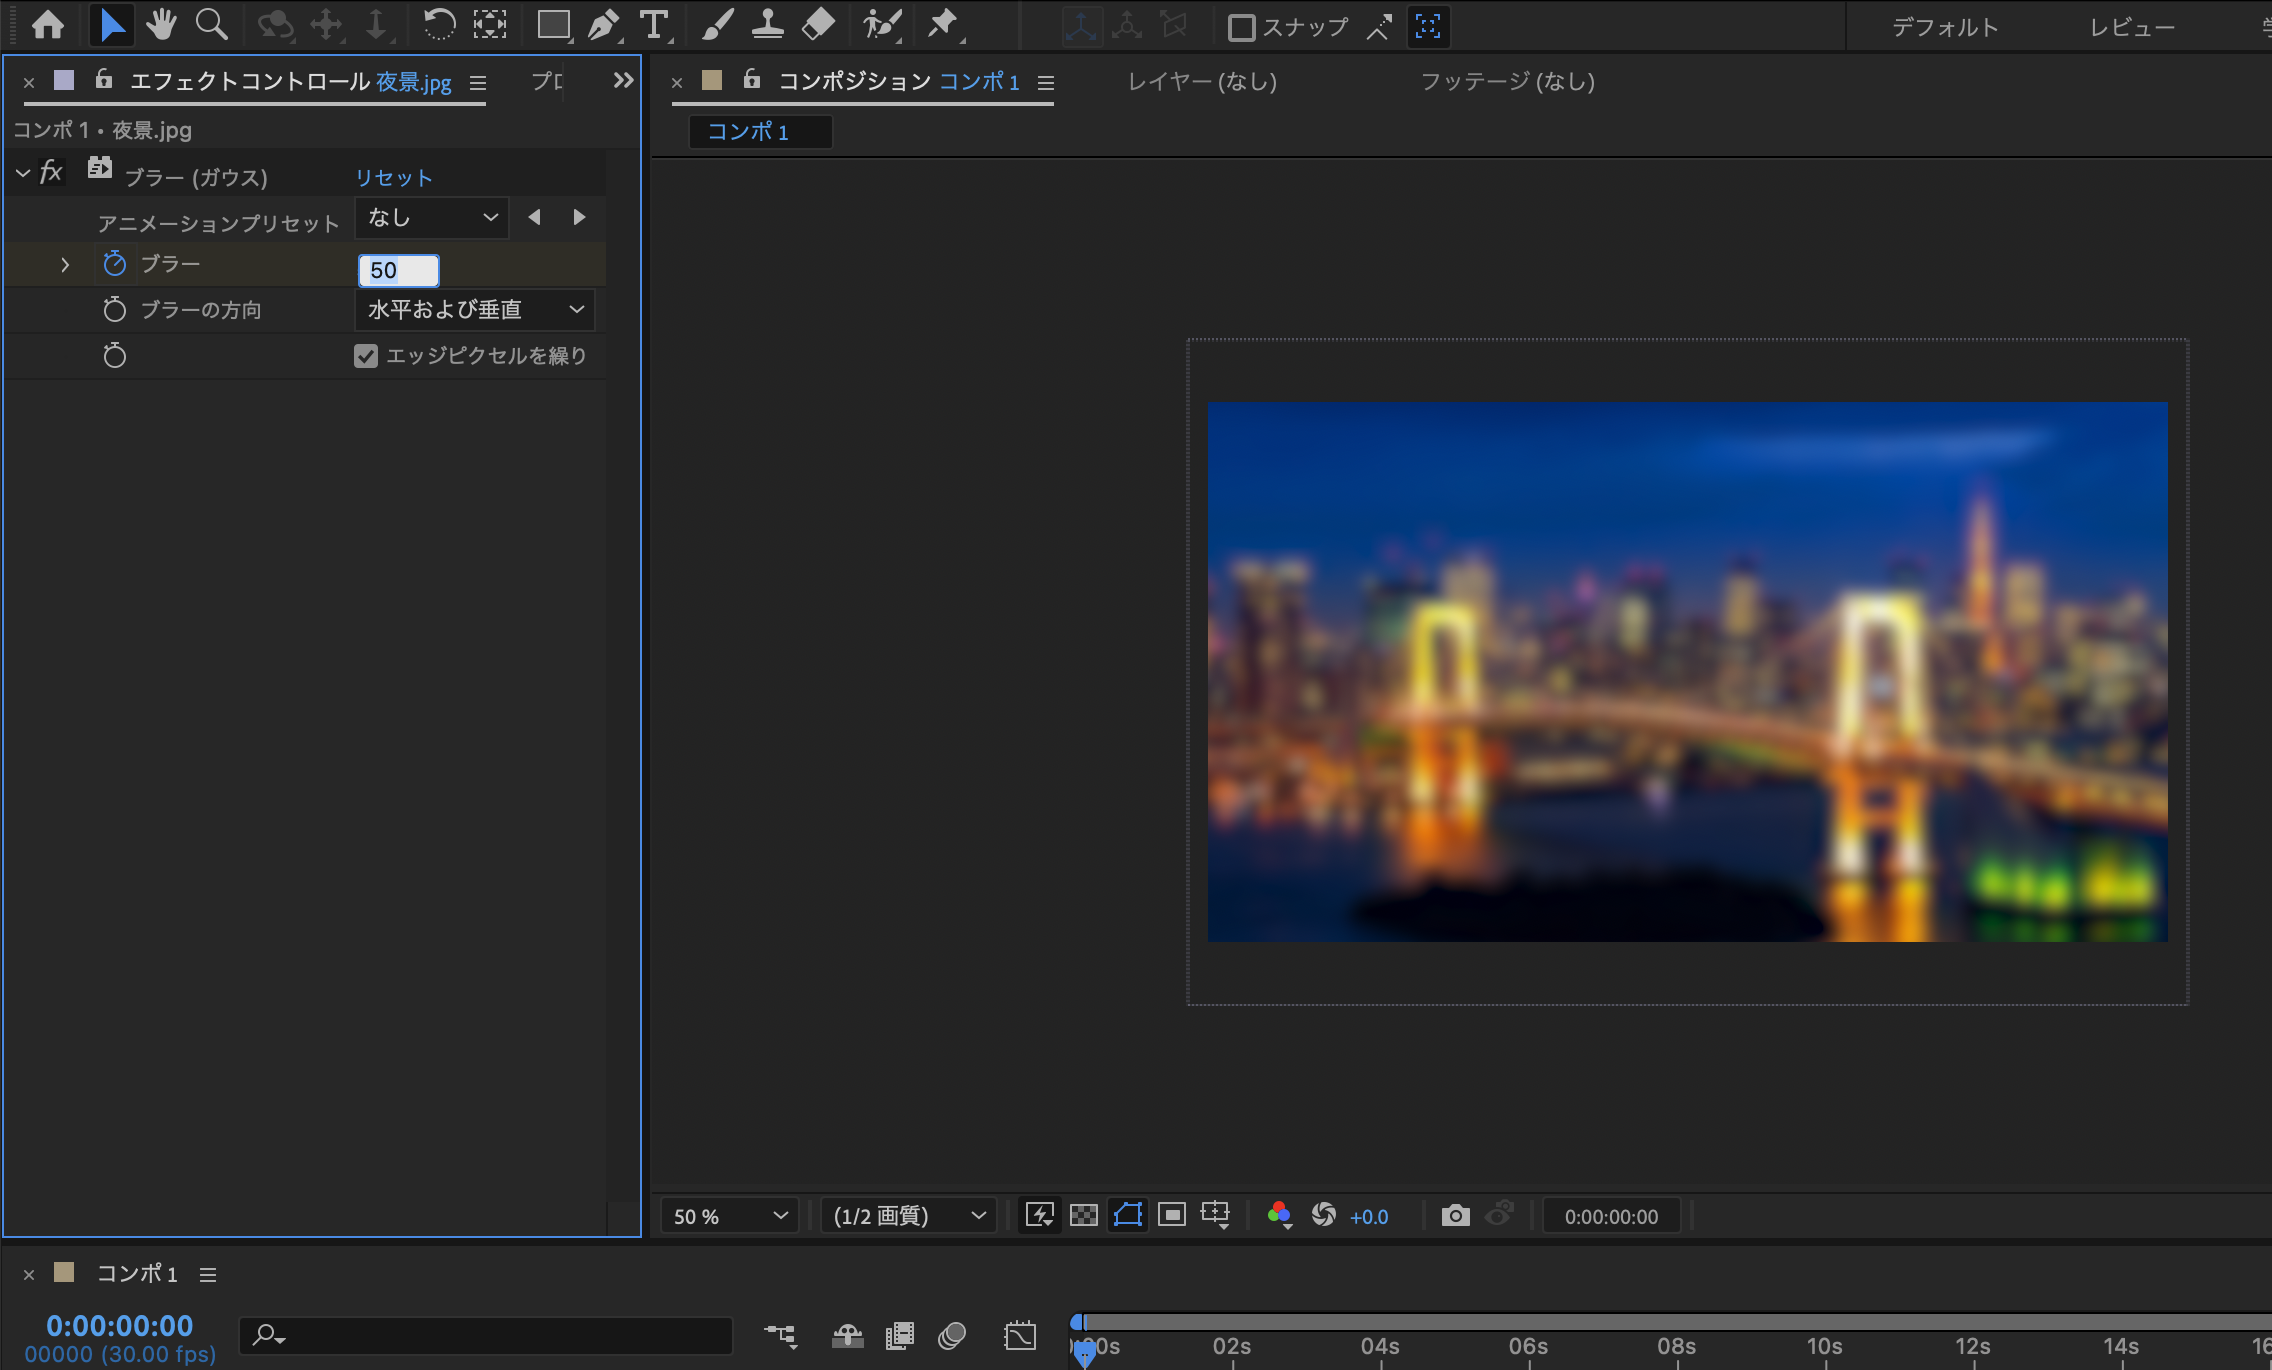Toggle stopwatch on edge pixel row
Viewport: 2272px width, 1370px height.
(115, 355)
